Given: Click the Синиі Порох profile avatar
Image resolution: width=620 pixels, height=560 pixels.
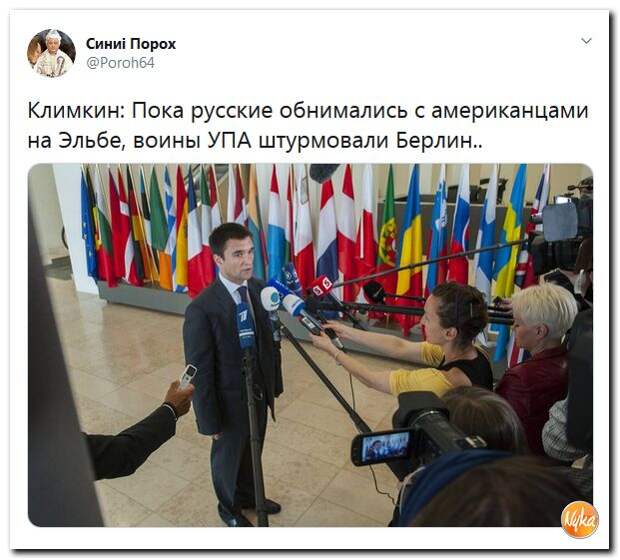Looking at the screenshot, I should (51, 53).
